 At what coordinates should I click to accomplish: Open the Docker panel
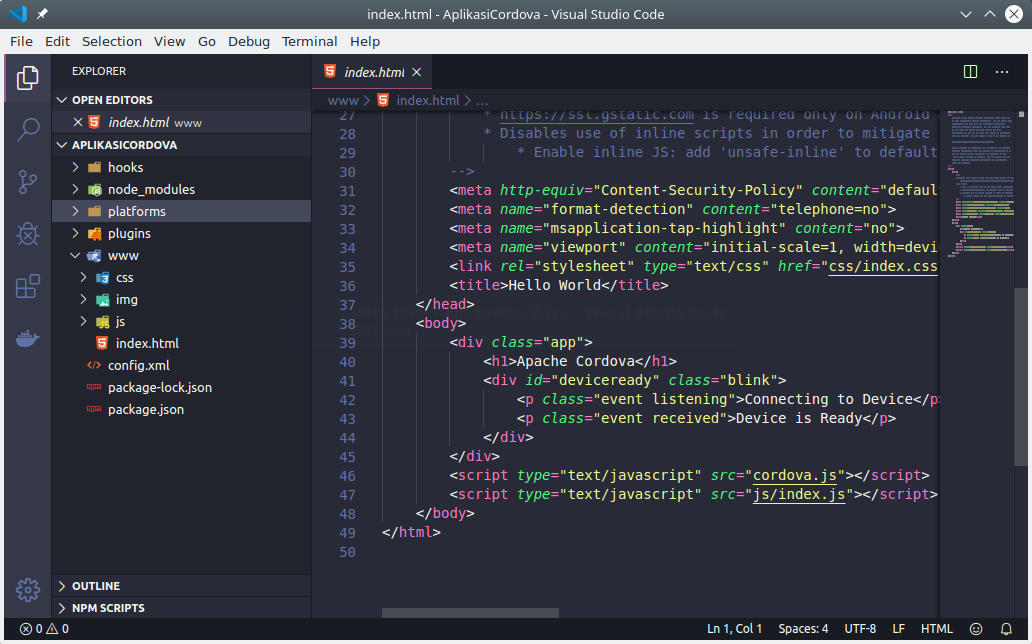[27, 337]
